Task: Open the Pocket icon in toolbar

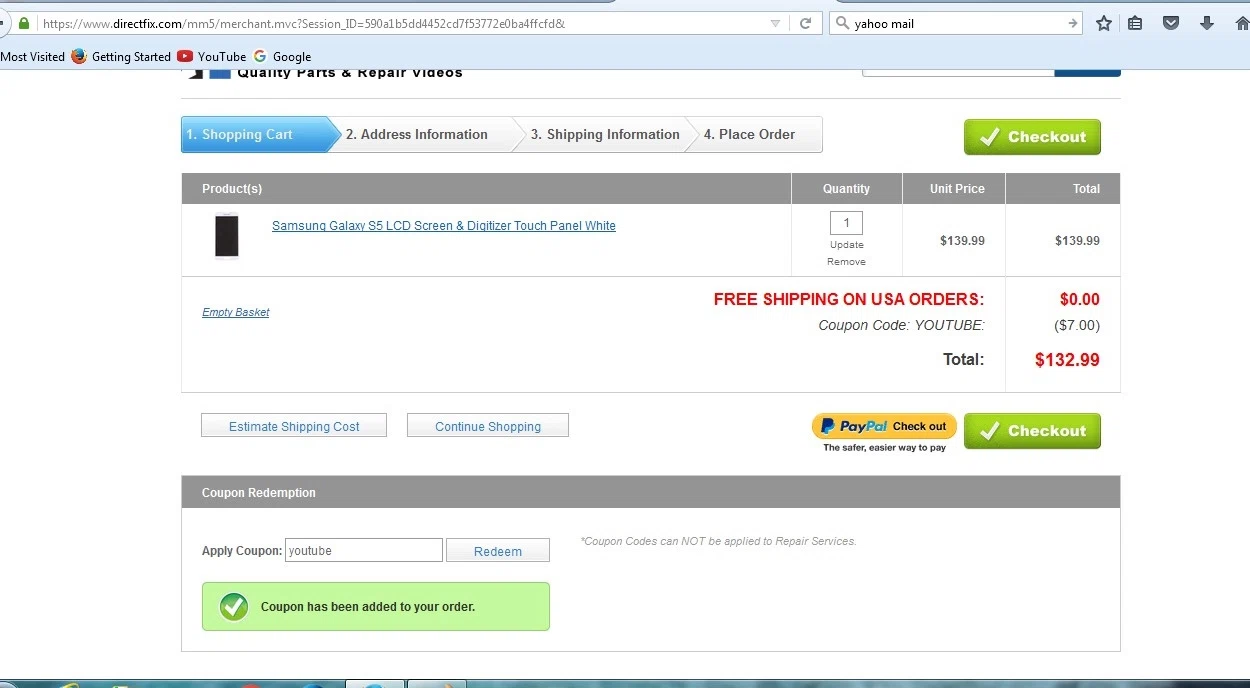Action: tap(1171, 23)
